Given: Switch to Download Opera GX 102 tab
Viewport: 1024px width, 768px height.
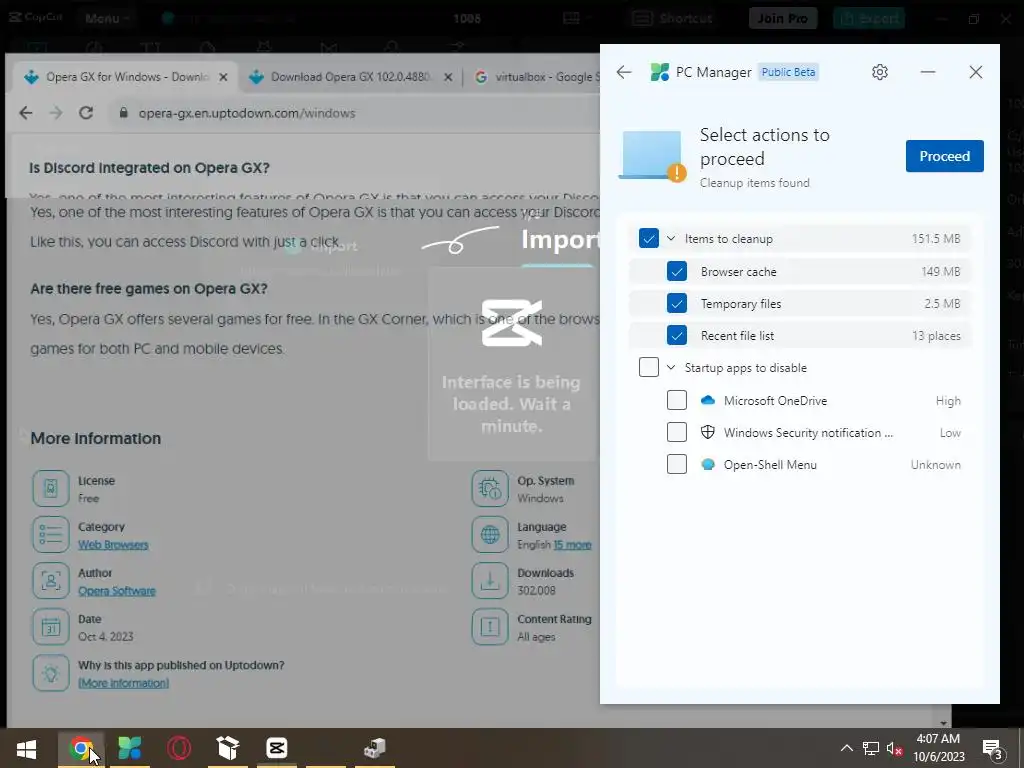Looking at the screenshot, I should click(351, 77).
